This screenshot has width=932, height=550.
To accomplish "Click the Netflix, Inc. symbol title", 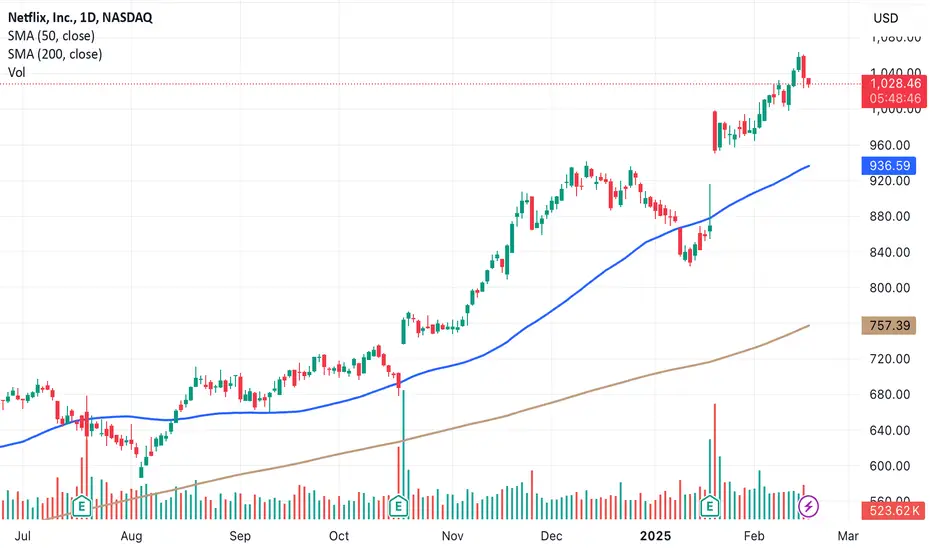I will [x=80, y=17].
